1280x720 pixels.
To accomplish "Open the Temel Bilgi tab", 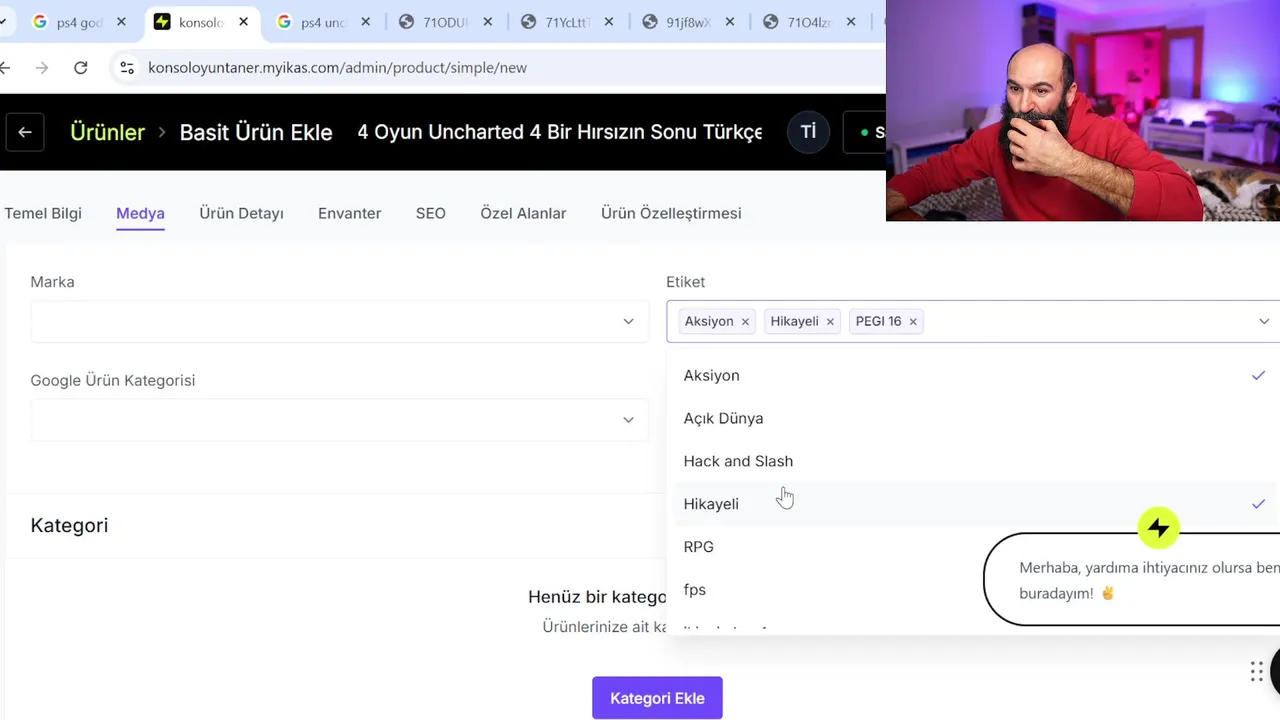I will (x=43, y=213).
